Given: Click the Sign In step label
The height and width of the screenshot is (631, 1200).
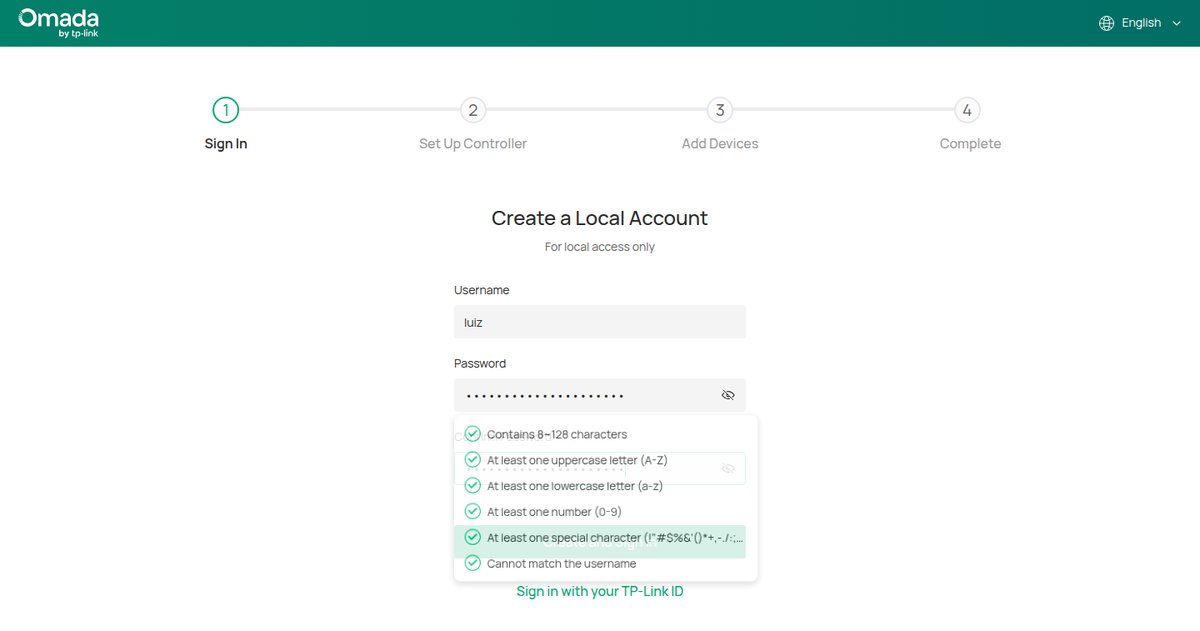Looking at the screenshot, I should [x=226, y=144].
